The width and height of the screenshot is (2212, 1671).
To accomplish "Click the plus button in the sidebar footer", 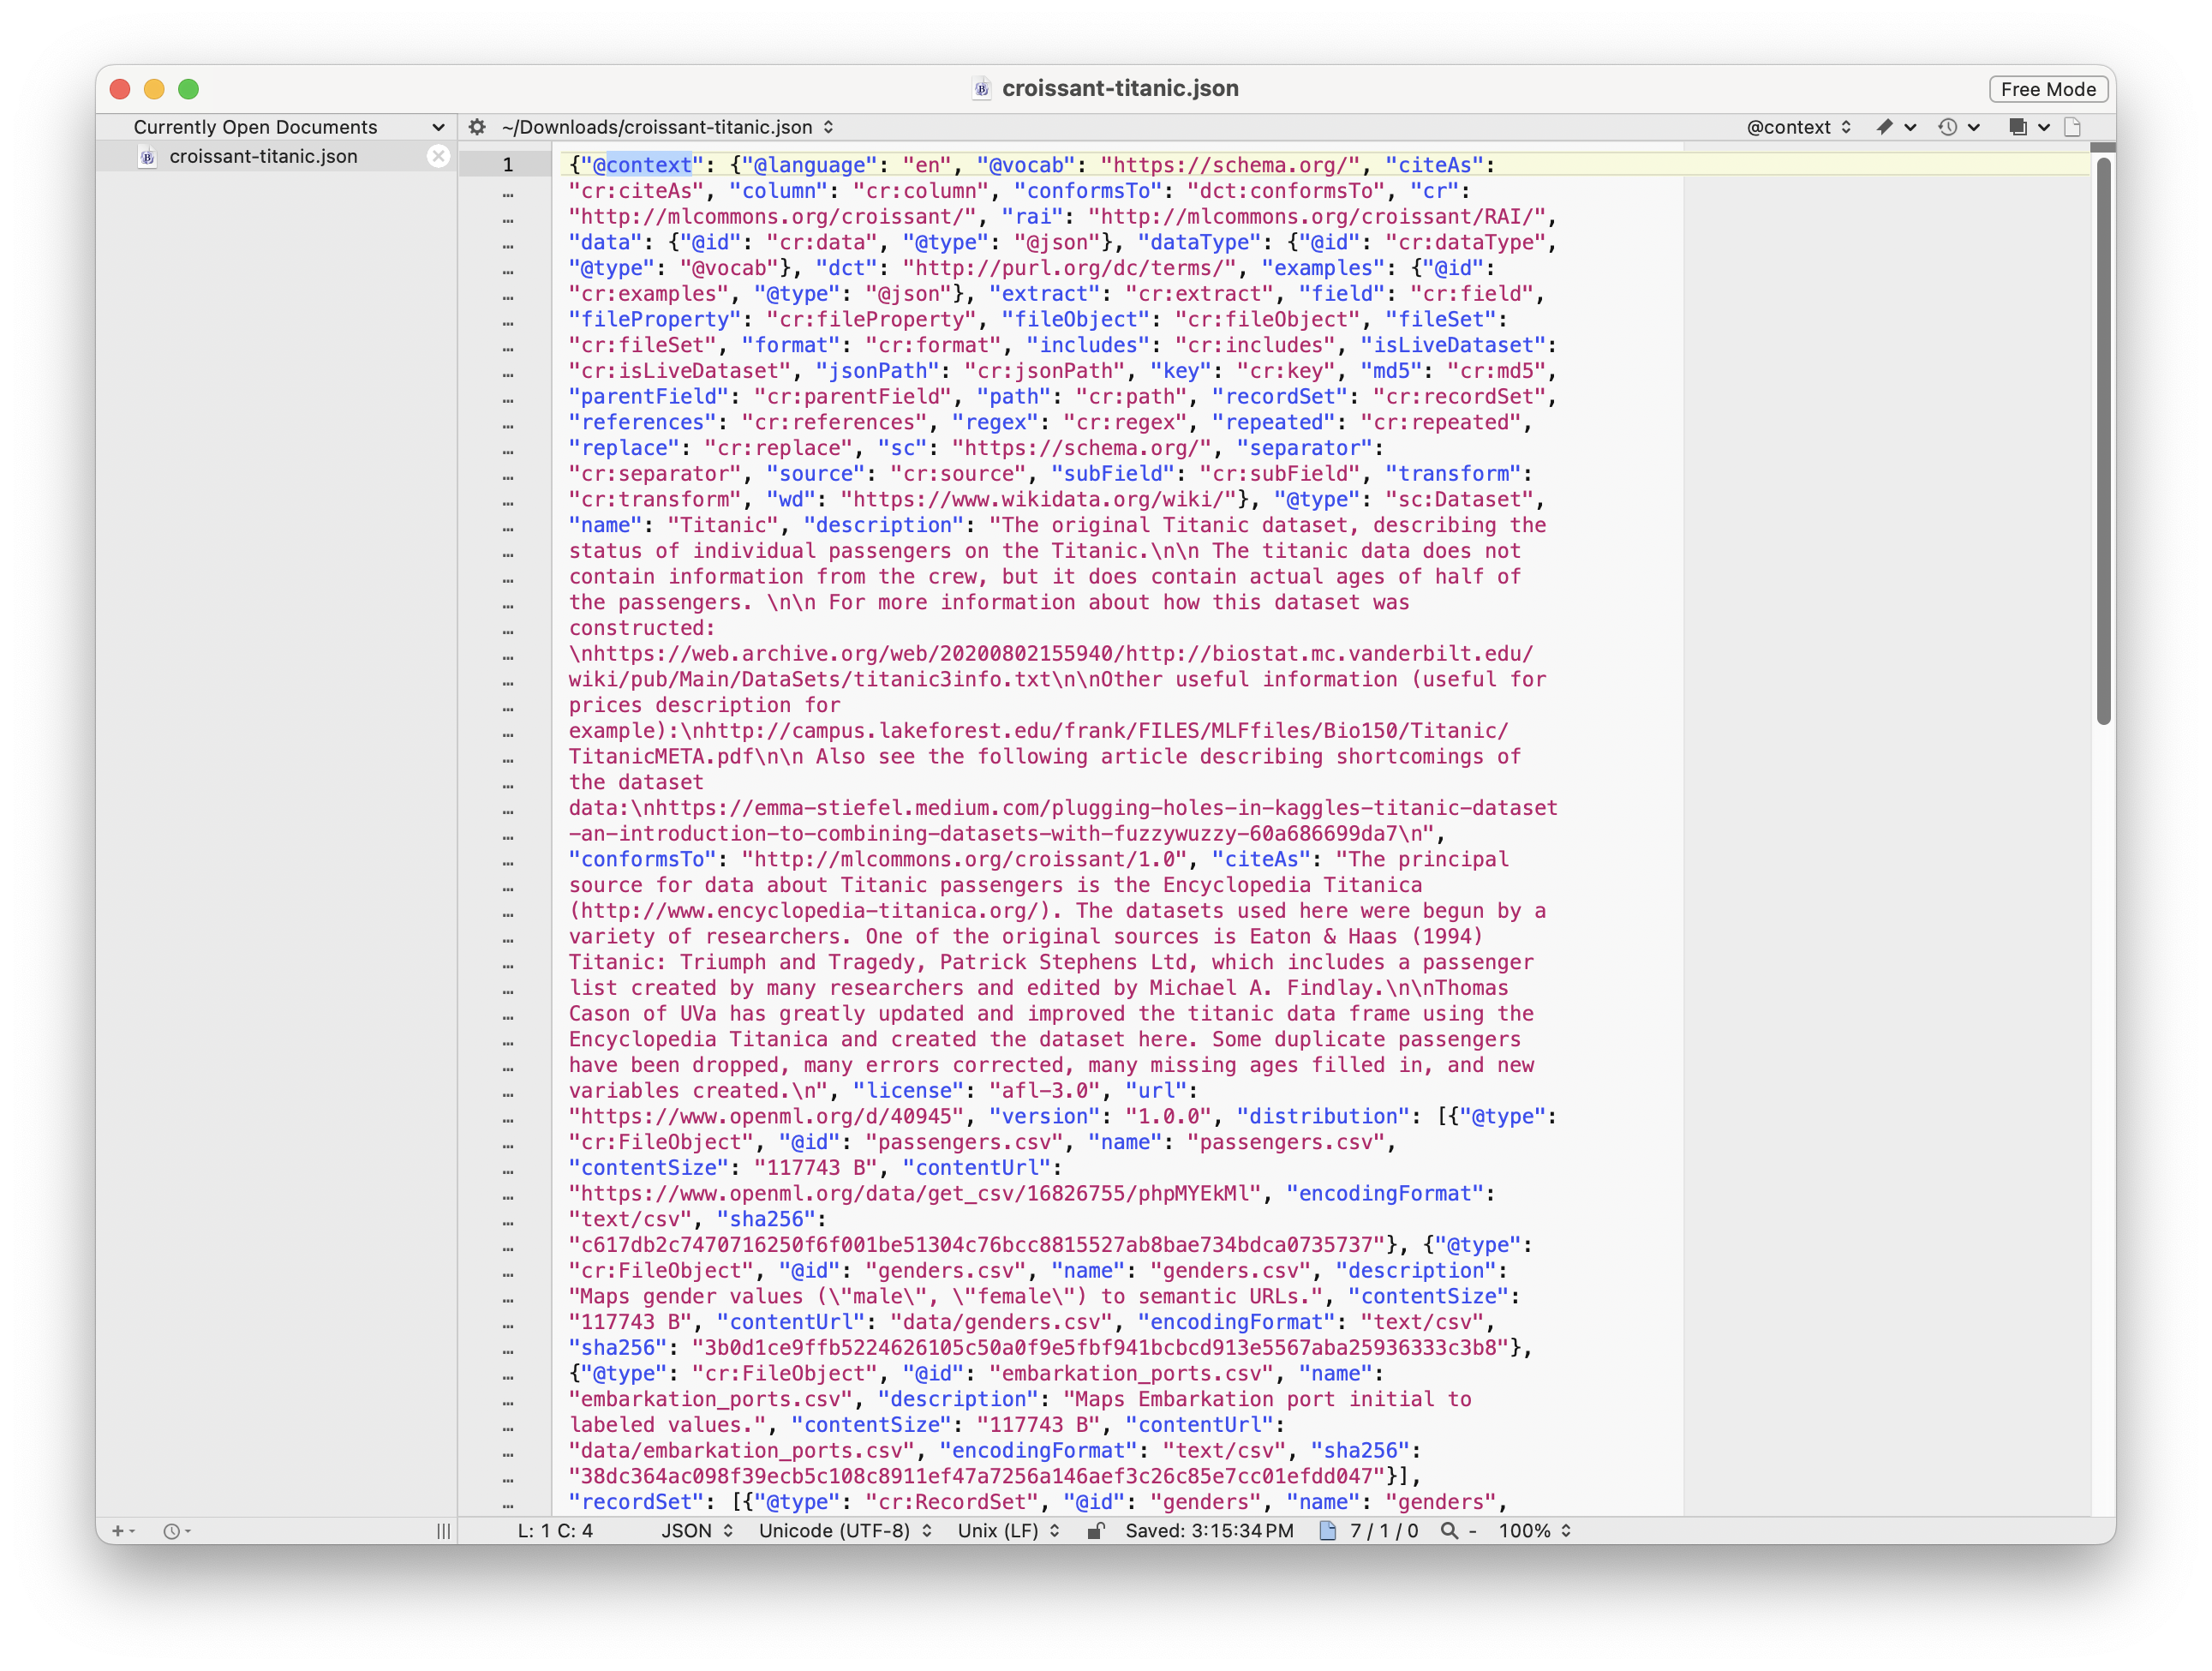I will (118, 1531).
